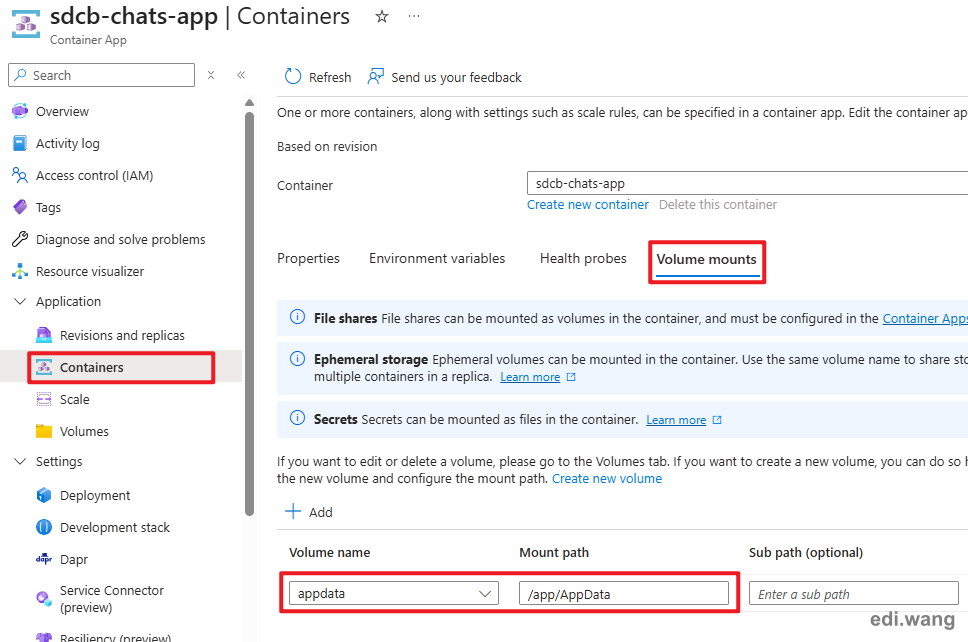Click the sidebar vertical scrollbar

point(249,312)
